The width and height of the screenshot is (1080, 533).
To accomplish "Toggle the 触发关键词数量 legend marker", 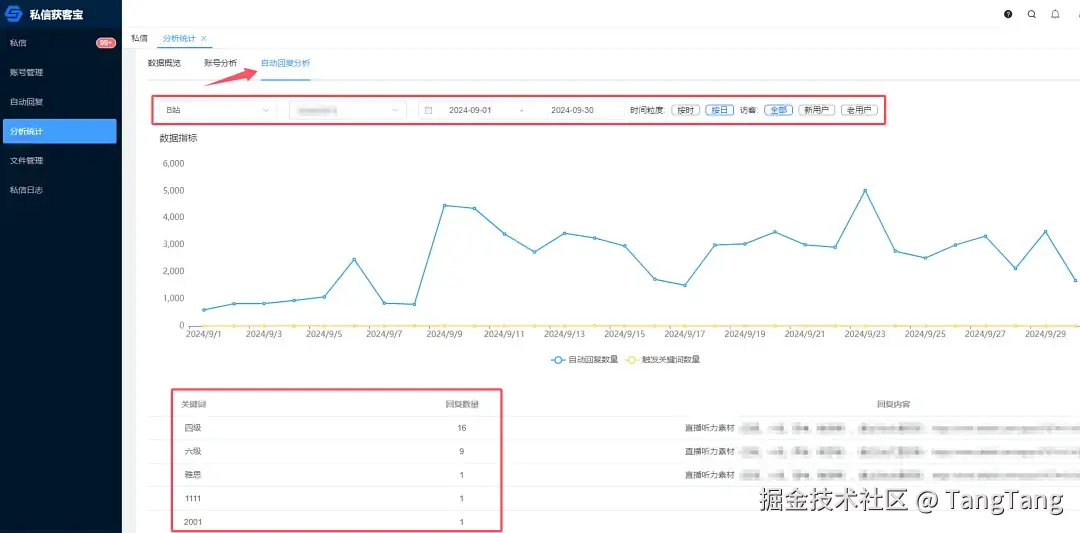I will pos(631,359).
